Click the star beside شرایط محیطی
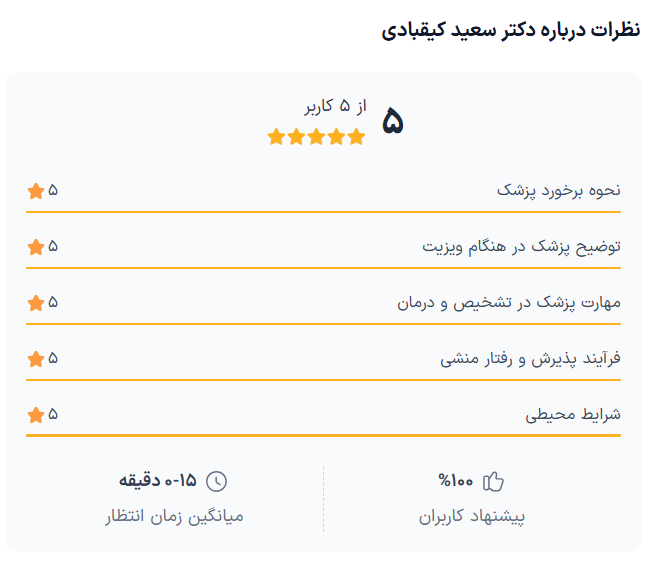 click(x=36, y=414)
